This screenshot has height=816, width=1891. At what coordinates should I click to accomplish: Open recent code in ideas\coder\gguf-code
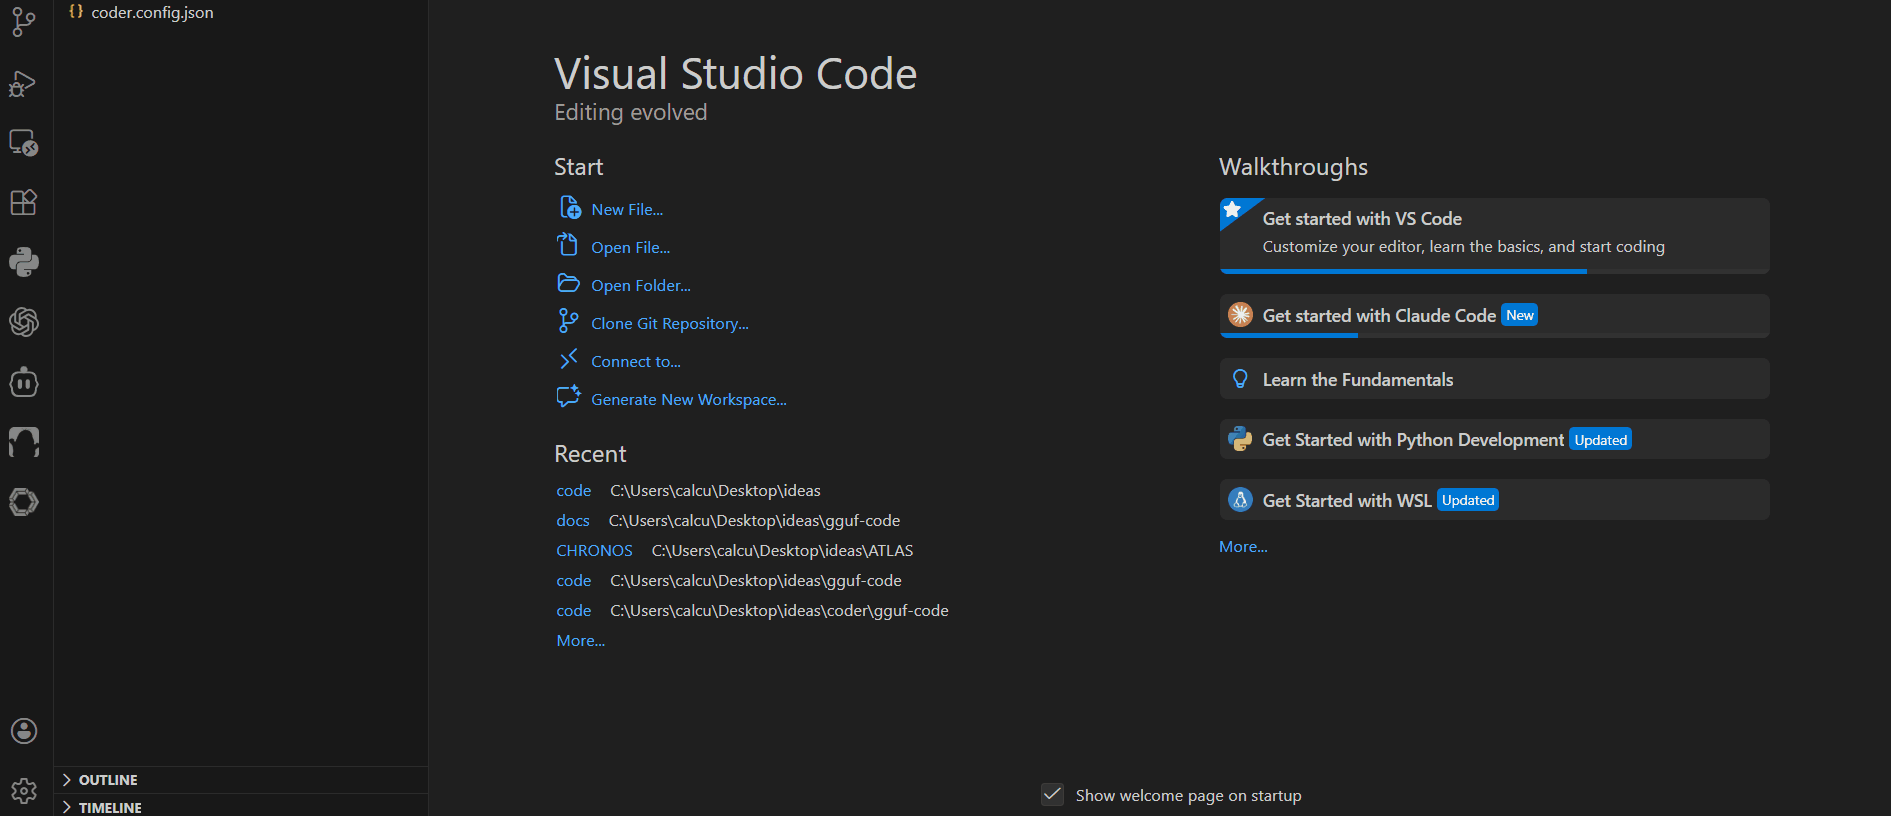(574, 610)
